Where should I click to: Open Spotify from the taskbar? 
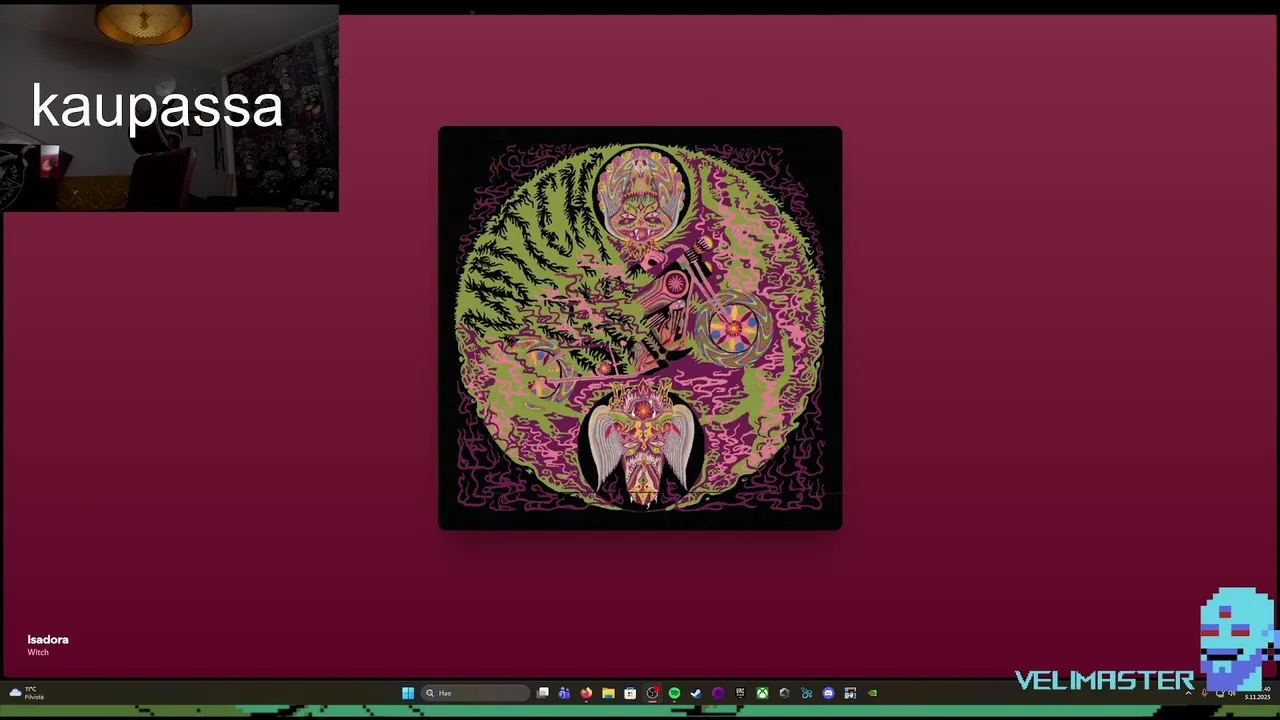coord(674,693)
